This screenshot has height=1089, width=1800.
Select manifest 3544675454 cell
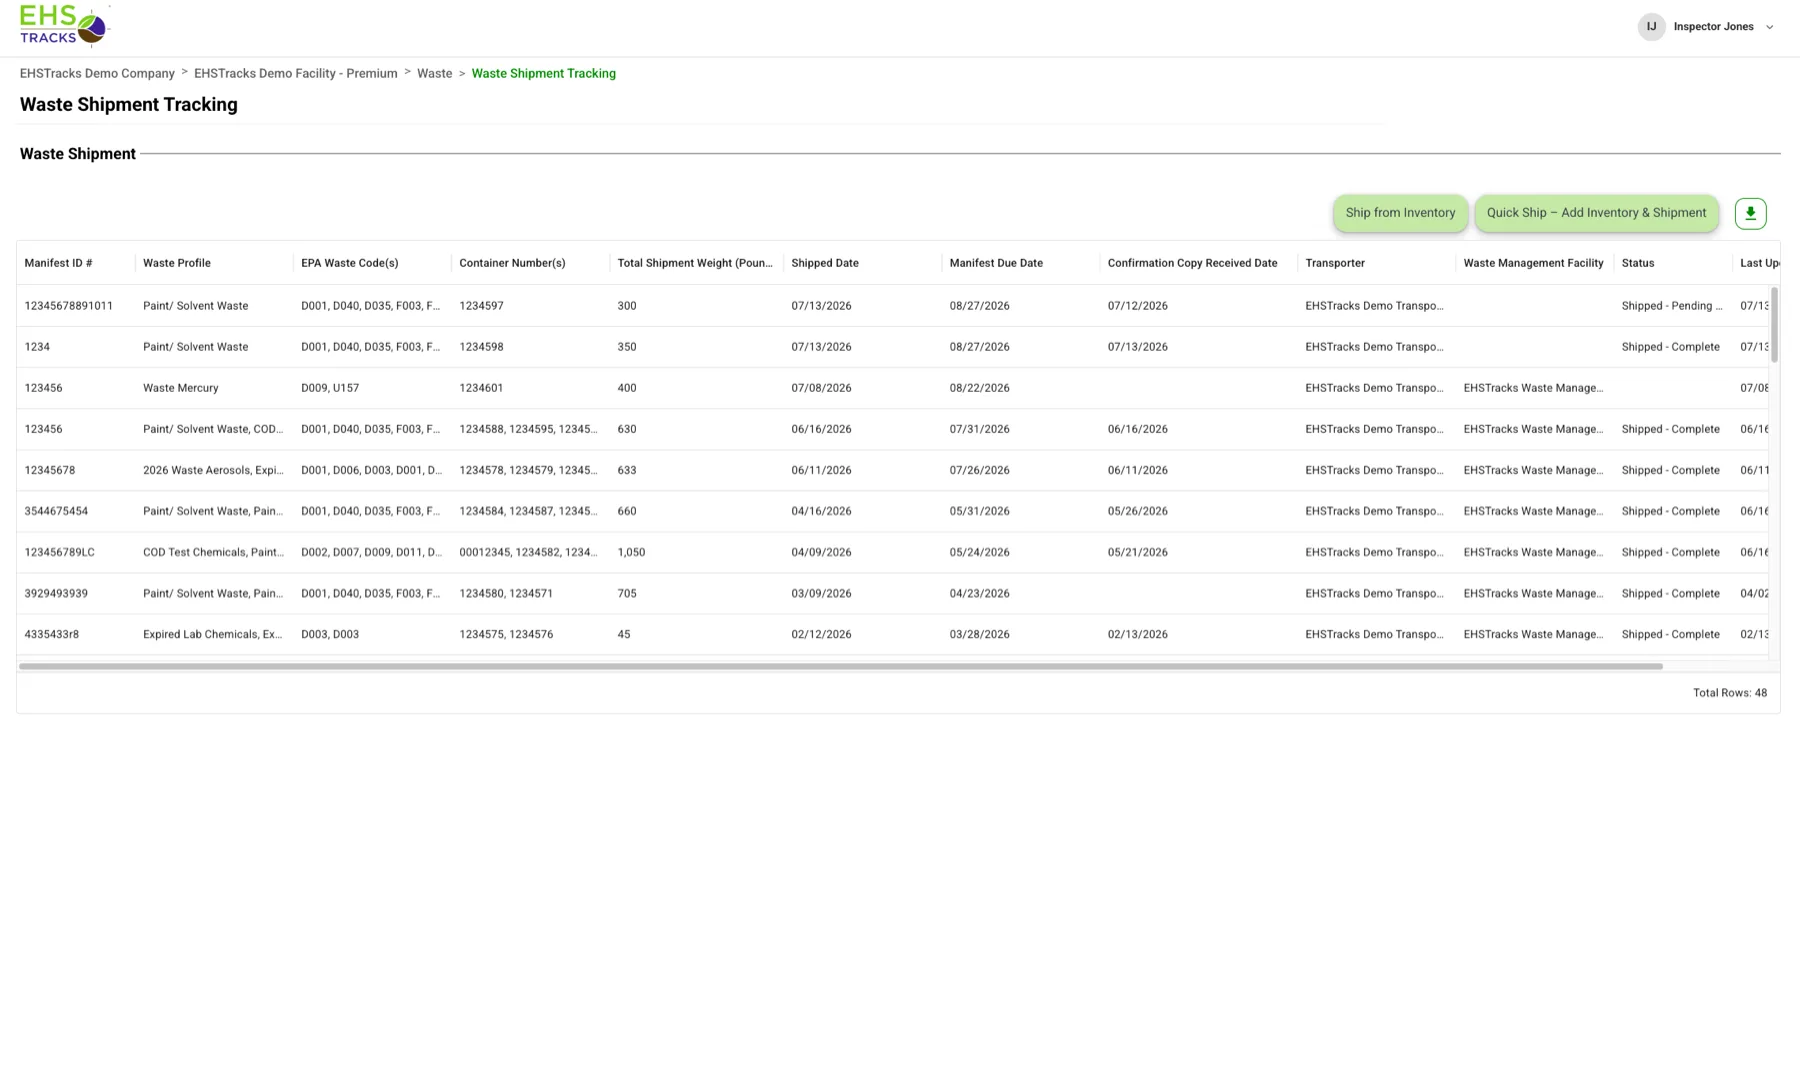76,511
